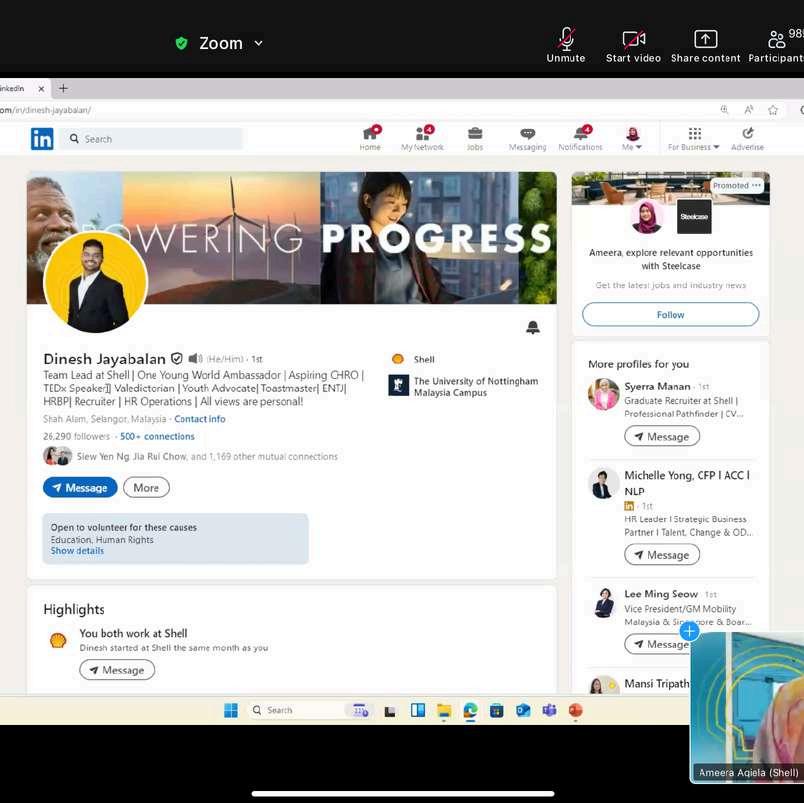Screen dimensions: 804x803
Task: Click the blue Message button
Action: pos(80,488)
